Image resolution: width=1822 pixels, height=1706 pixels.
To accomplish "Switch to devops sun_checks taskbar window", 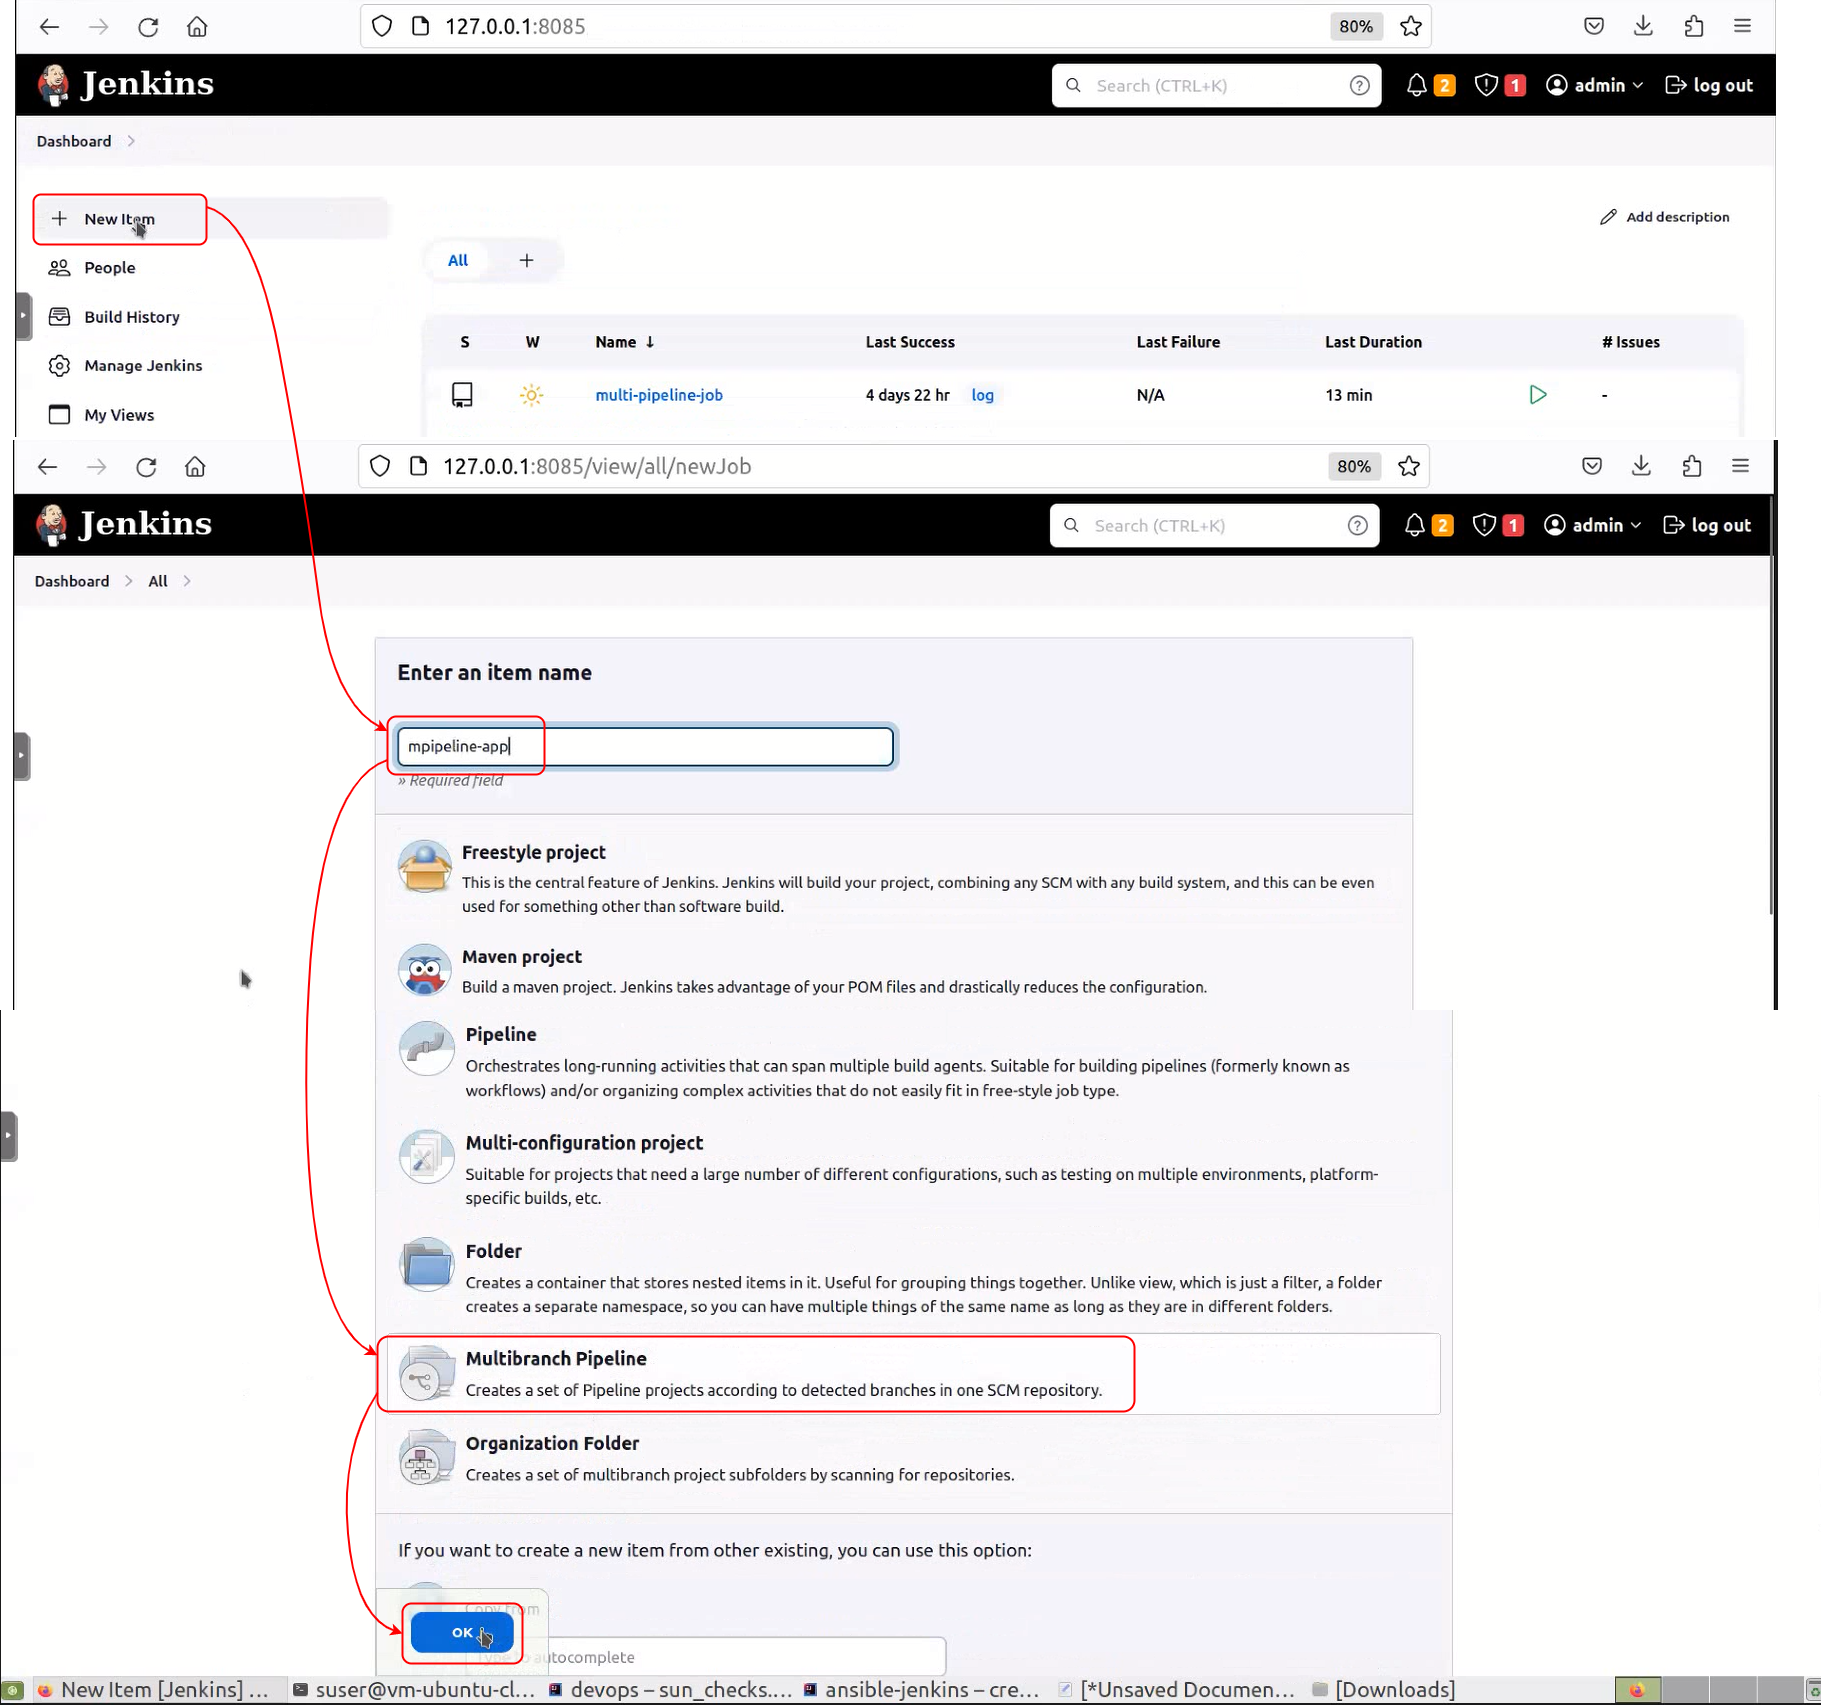I will [670, 1690].
